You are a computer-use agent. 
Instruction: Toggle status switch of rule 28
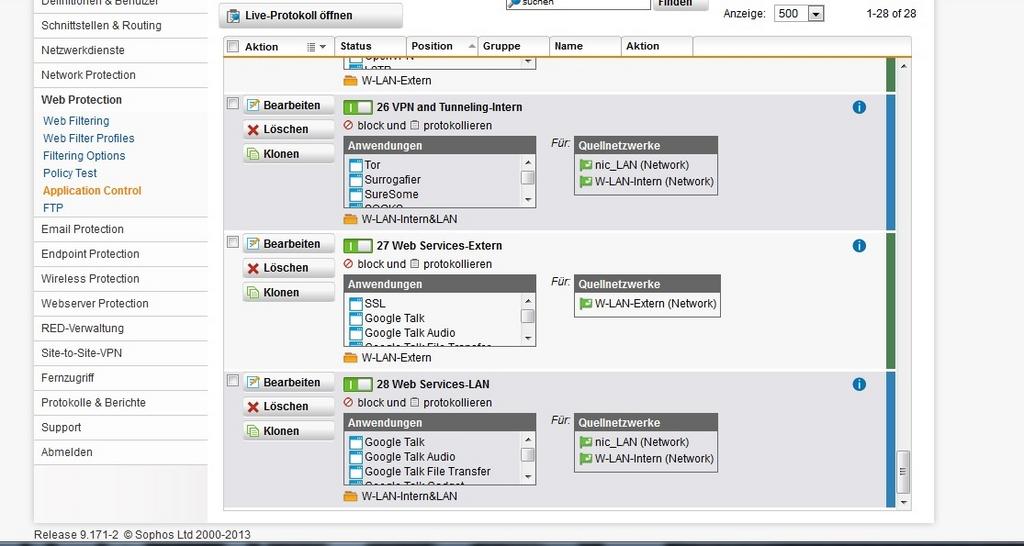pos(358,384)
